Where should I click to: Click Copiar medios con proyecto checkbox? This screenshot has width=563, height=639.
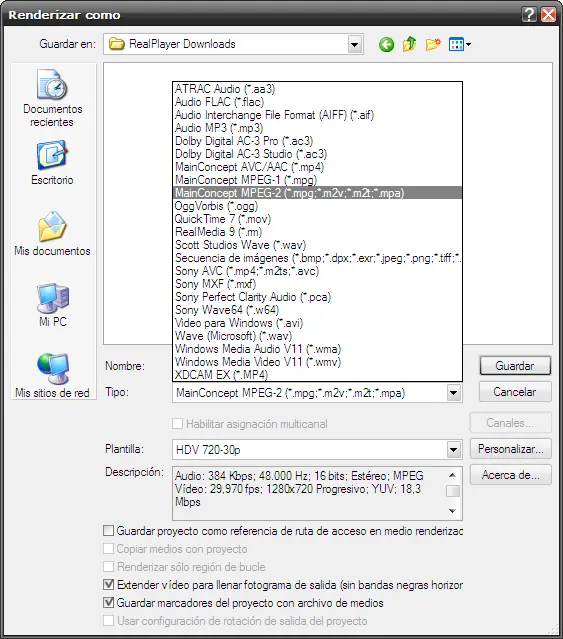click(108, 549)
